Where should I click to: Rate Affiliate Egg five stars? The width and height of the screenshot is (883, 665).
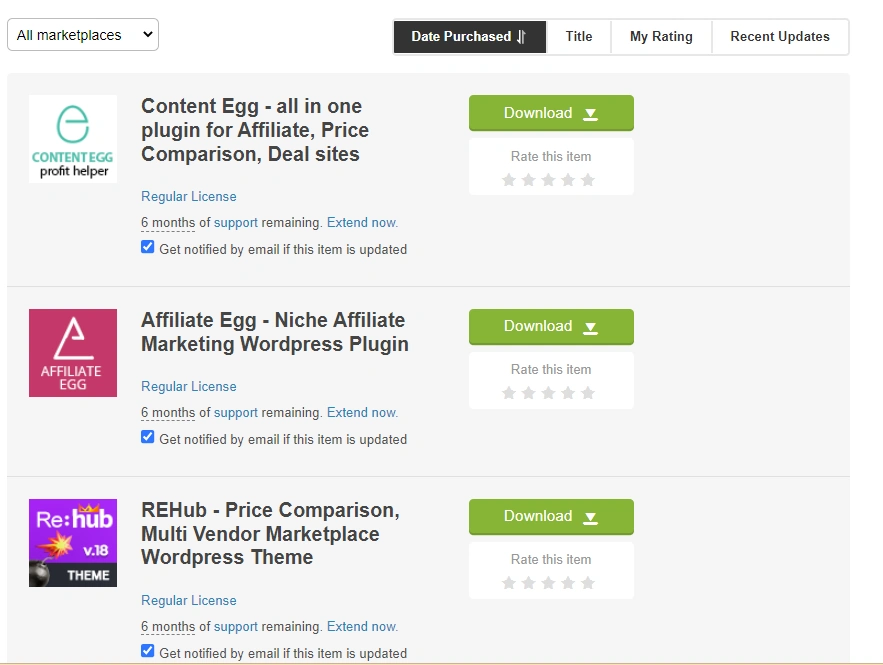pyautogui.click(x=587, y=392)
